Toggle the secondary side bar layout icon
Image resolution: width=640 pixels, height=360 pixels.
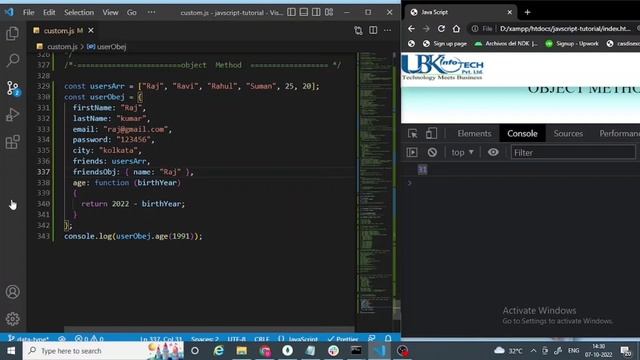316,12
